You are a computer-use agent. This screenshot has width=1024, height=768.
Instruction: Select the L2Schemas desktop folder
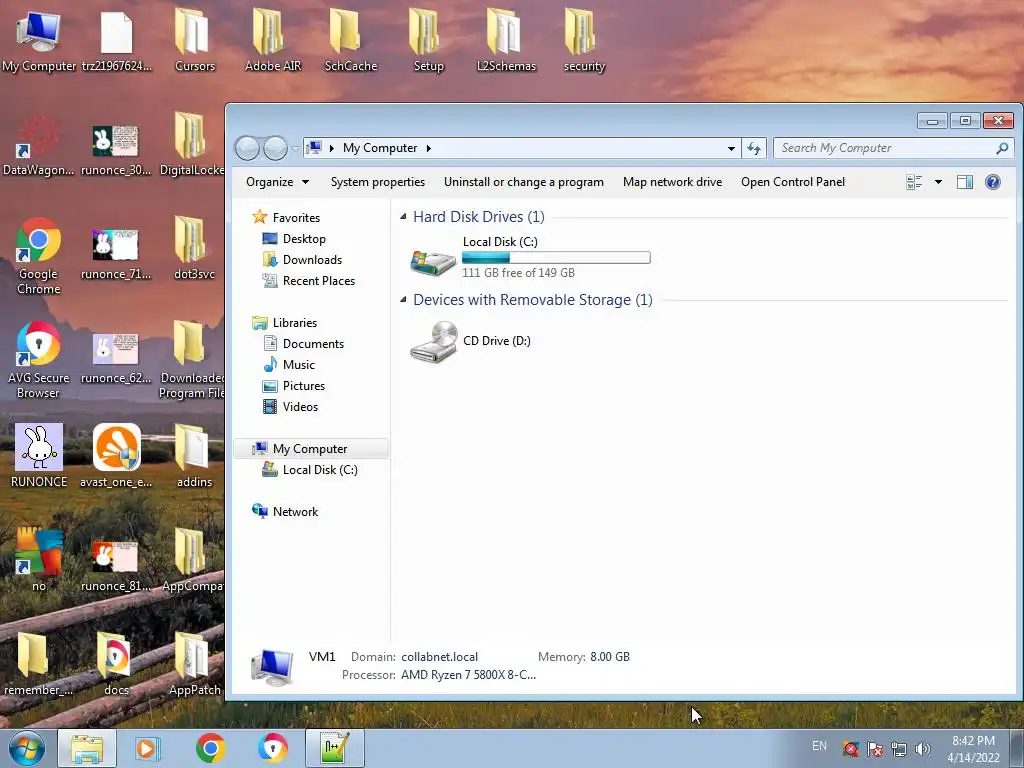click(506, 40)
